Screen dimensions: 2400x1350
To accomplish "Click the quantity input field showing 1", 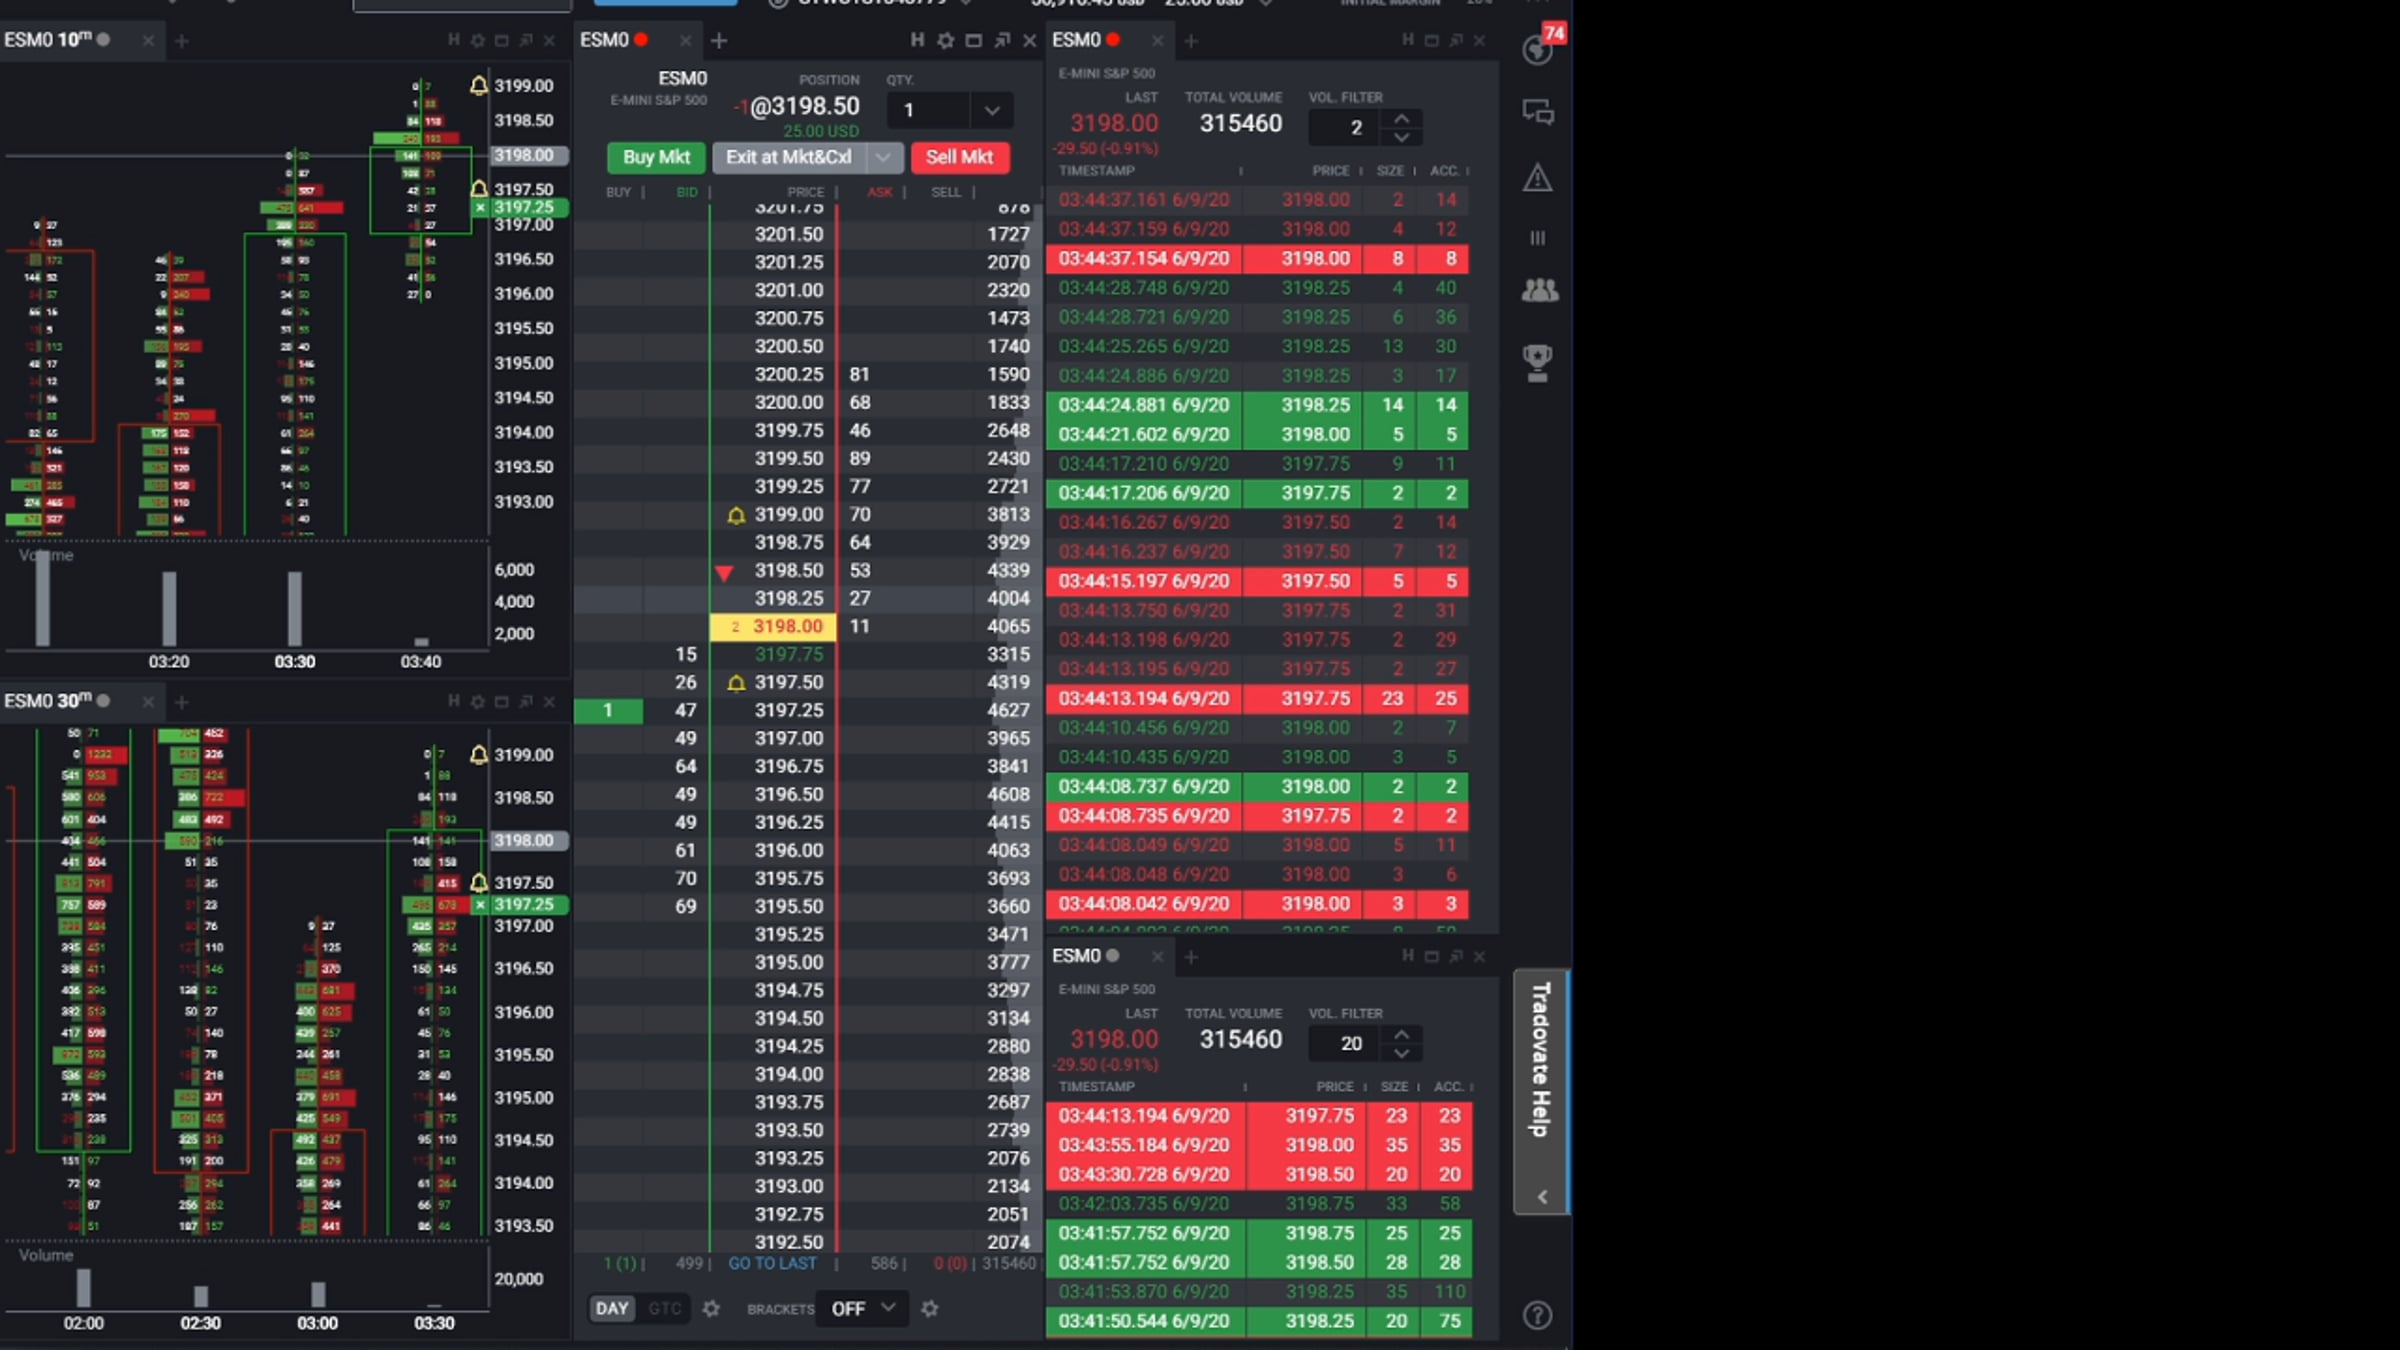I will [x=930, y=110].
